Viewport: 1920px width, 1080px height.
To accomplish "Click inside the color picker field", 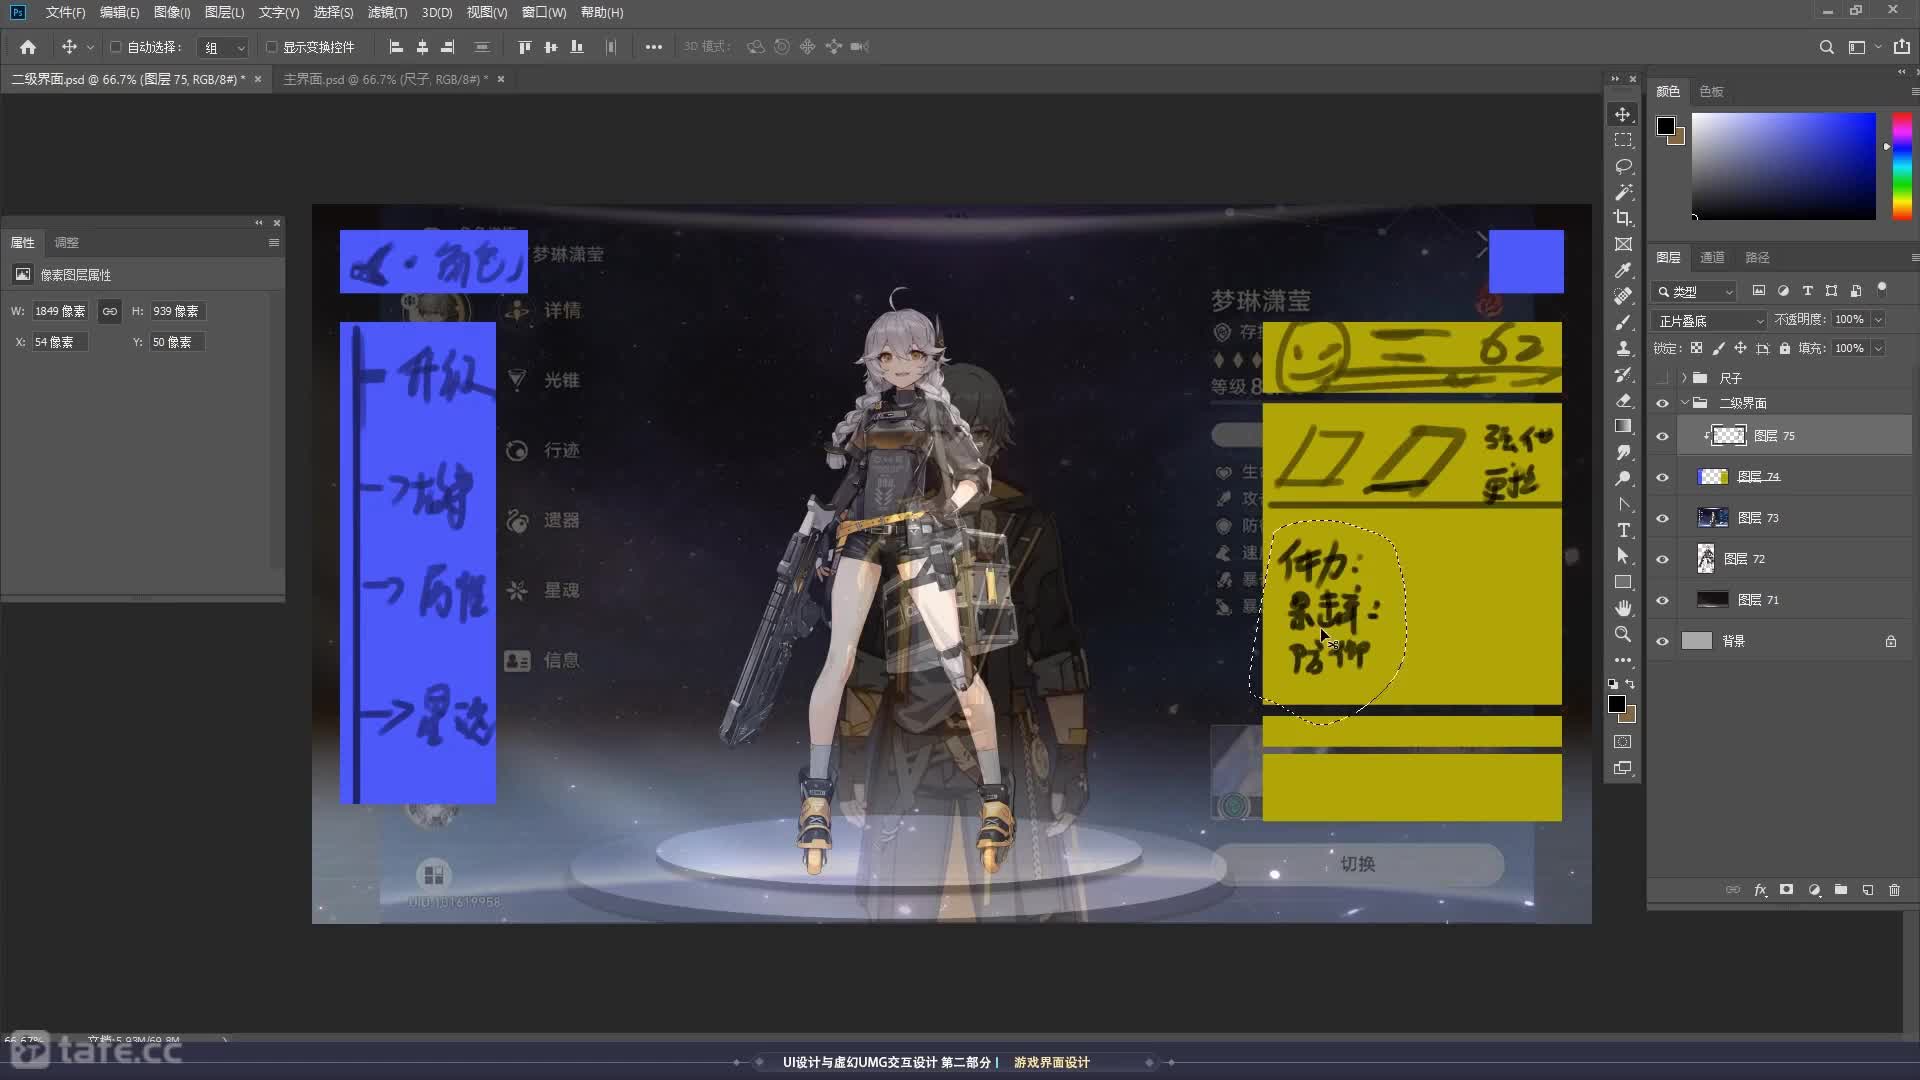I will click(1783, 165).
